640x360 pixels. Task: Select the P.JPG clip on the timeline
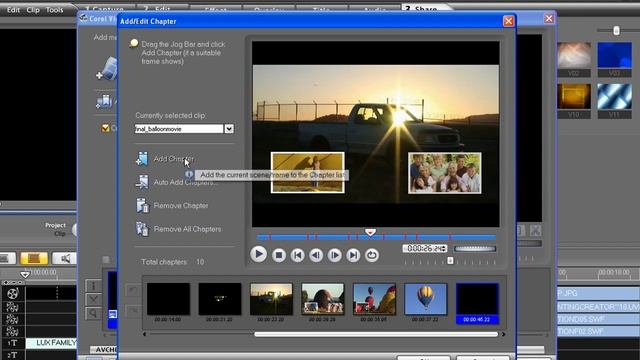(598, 293)
